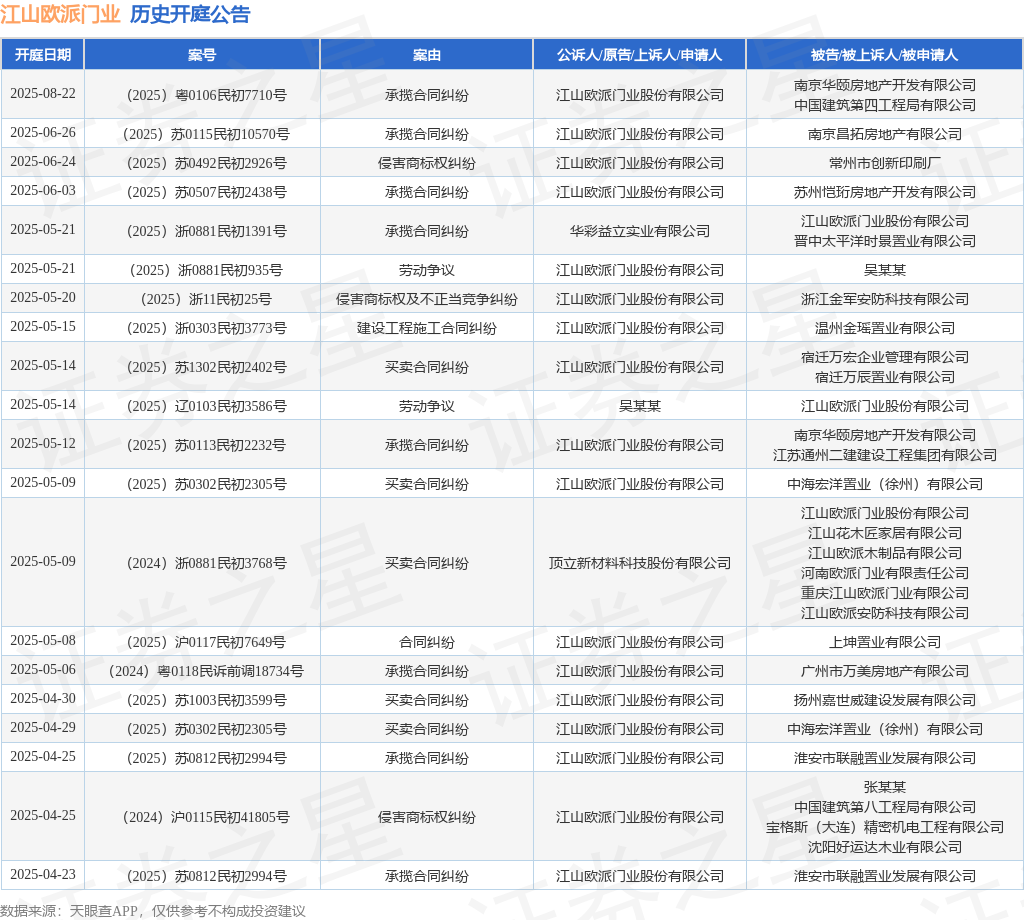Image resolution: width=1024 pixels, height=920 pixels.
Task: Select the 案由 column header
Action: click(426, 55)
